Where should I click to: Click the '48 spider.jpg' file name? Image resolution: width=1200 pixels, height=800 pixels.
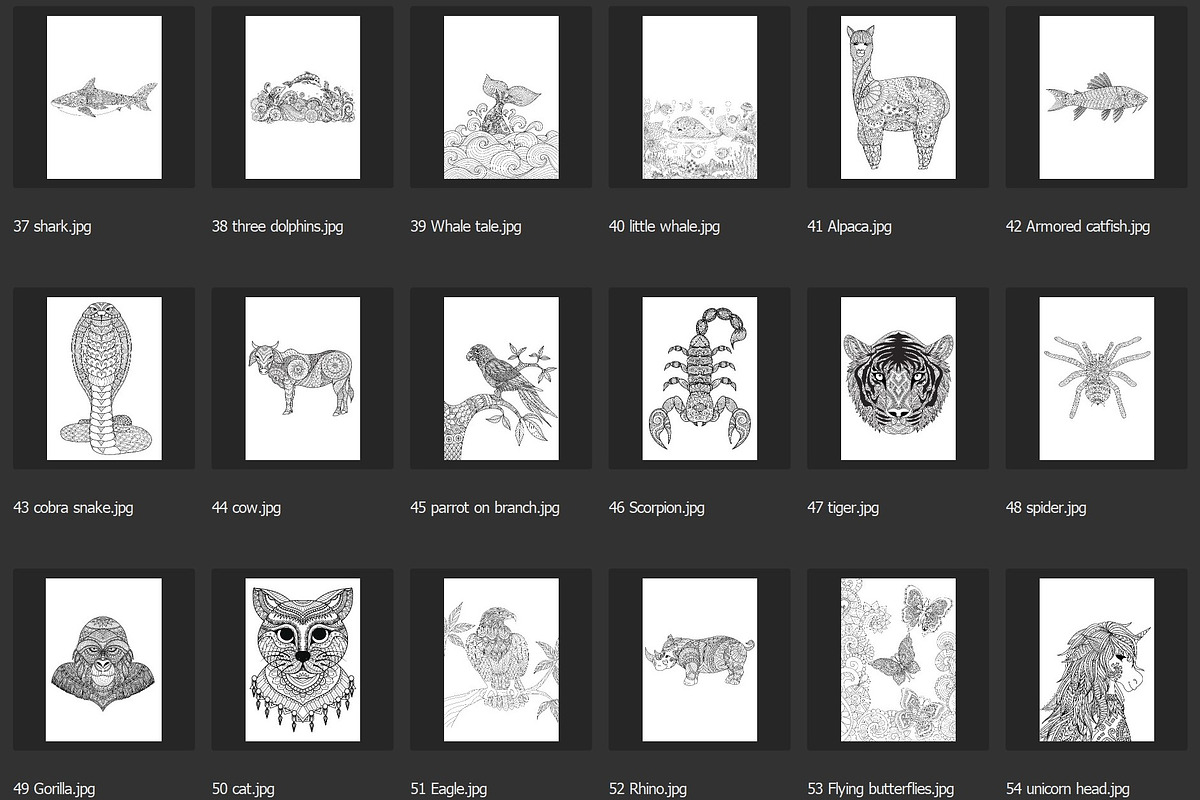point(1046,508)
